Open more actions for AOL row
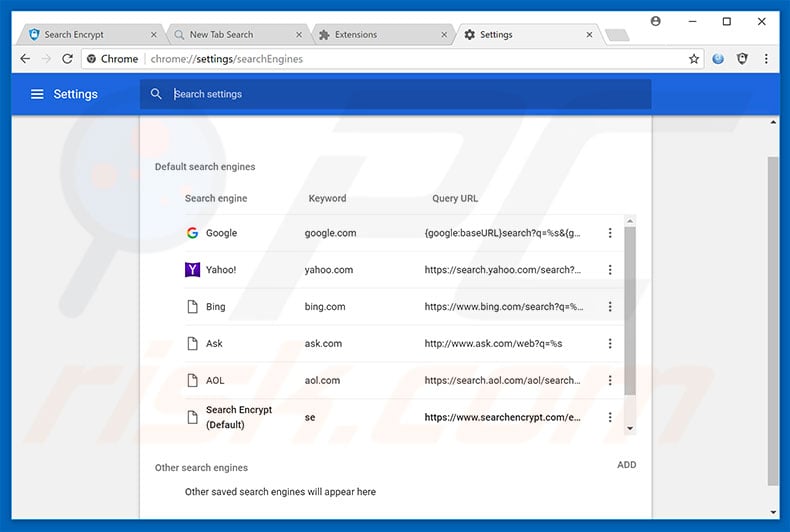 (x=610, y=380)
